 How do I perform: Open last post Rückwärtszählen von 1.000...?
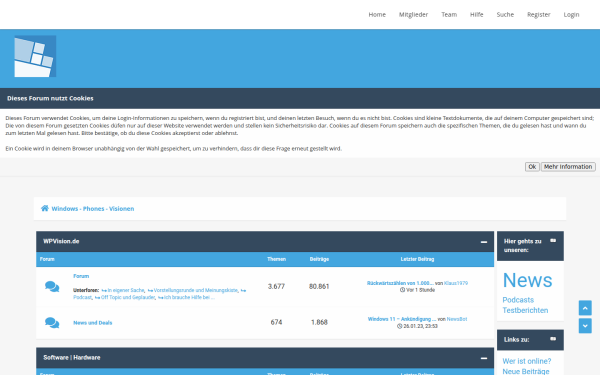tap(400, 283)
